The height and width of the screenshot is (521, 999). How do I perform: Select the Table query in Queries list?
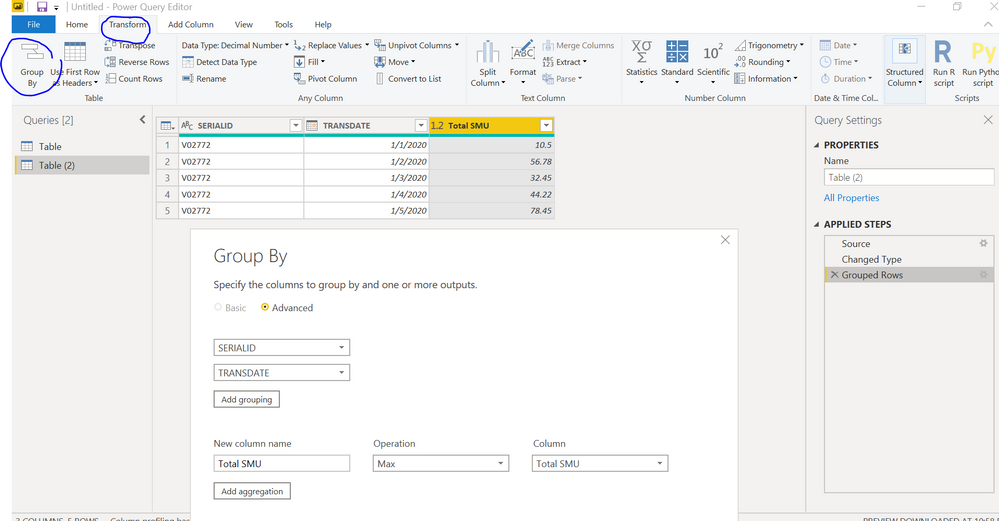point(82,146)
